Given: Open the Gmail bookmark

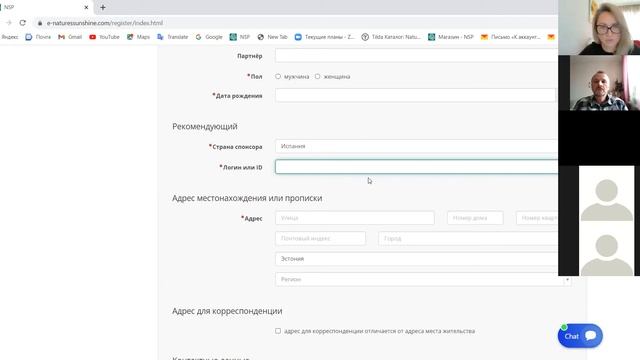Looking at the screenshot, I should click(70, 37).
